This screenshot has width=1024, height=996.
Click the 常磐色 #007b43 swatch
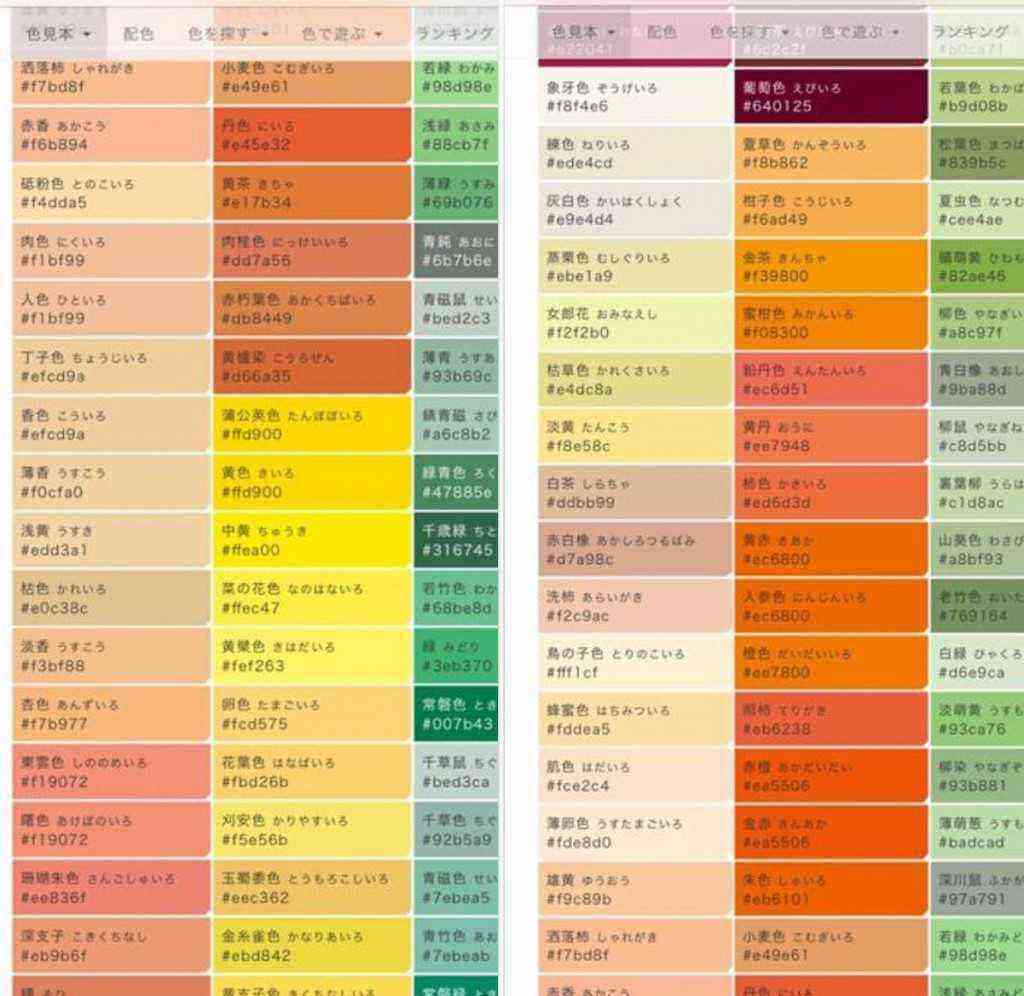(456, 714)
